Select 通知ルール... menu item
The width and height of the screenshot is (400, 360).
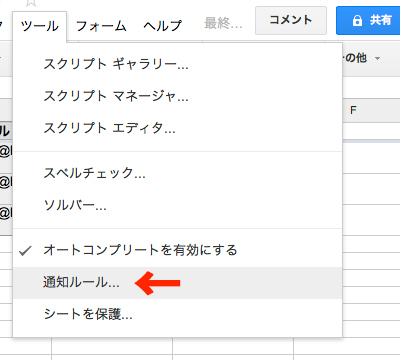coord(177,283)
